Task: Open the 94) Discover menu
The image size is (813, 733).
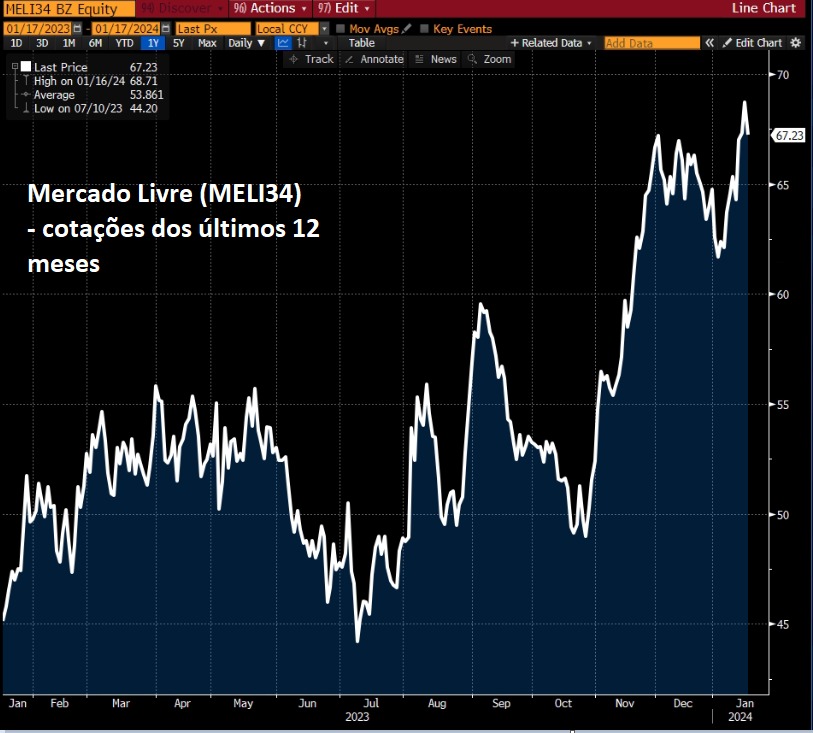Action: click(181, 8)
